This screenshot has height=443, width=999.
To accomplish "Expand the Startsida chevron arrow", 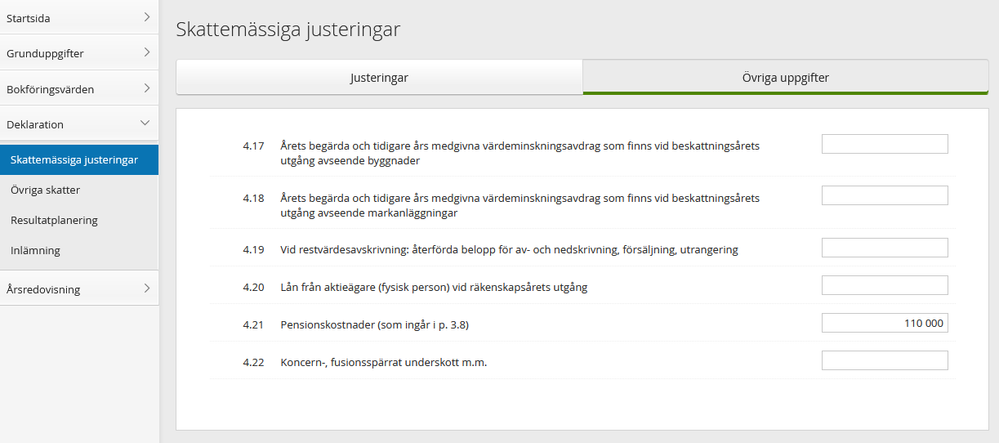I will [x=146, y=17].
